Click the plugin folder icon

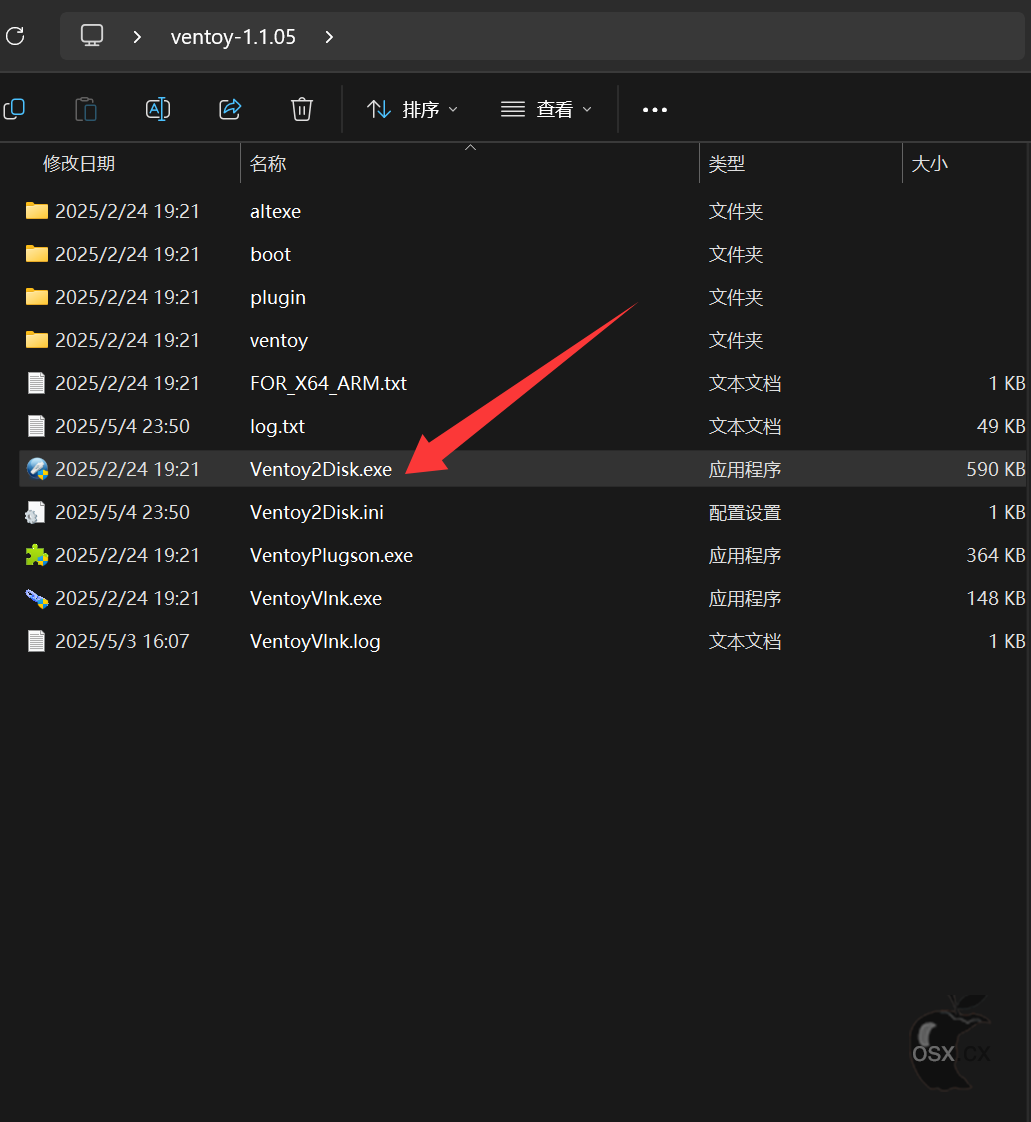pos(36,296)
